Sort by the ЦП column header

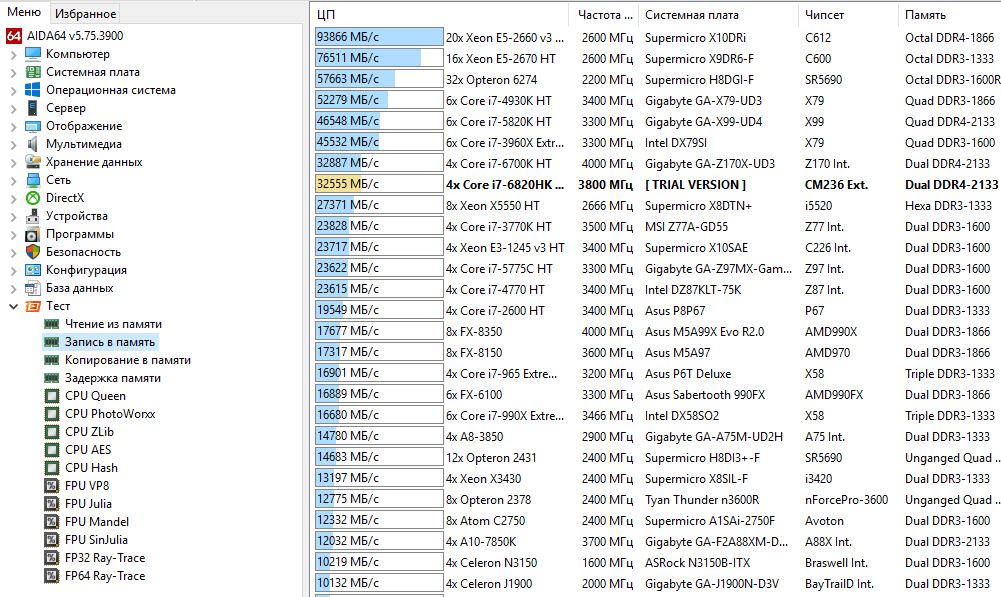(440, 15)
